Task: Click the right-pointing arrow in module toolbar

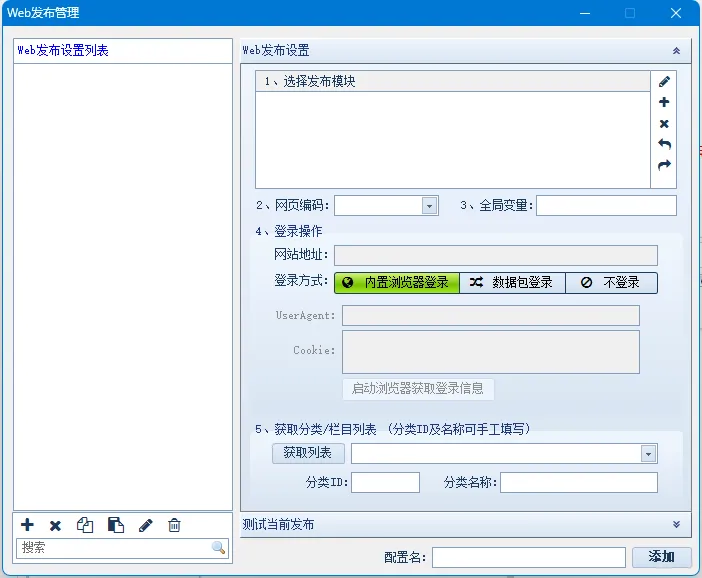Action: [664, 166]
